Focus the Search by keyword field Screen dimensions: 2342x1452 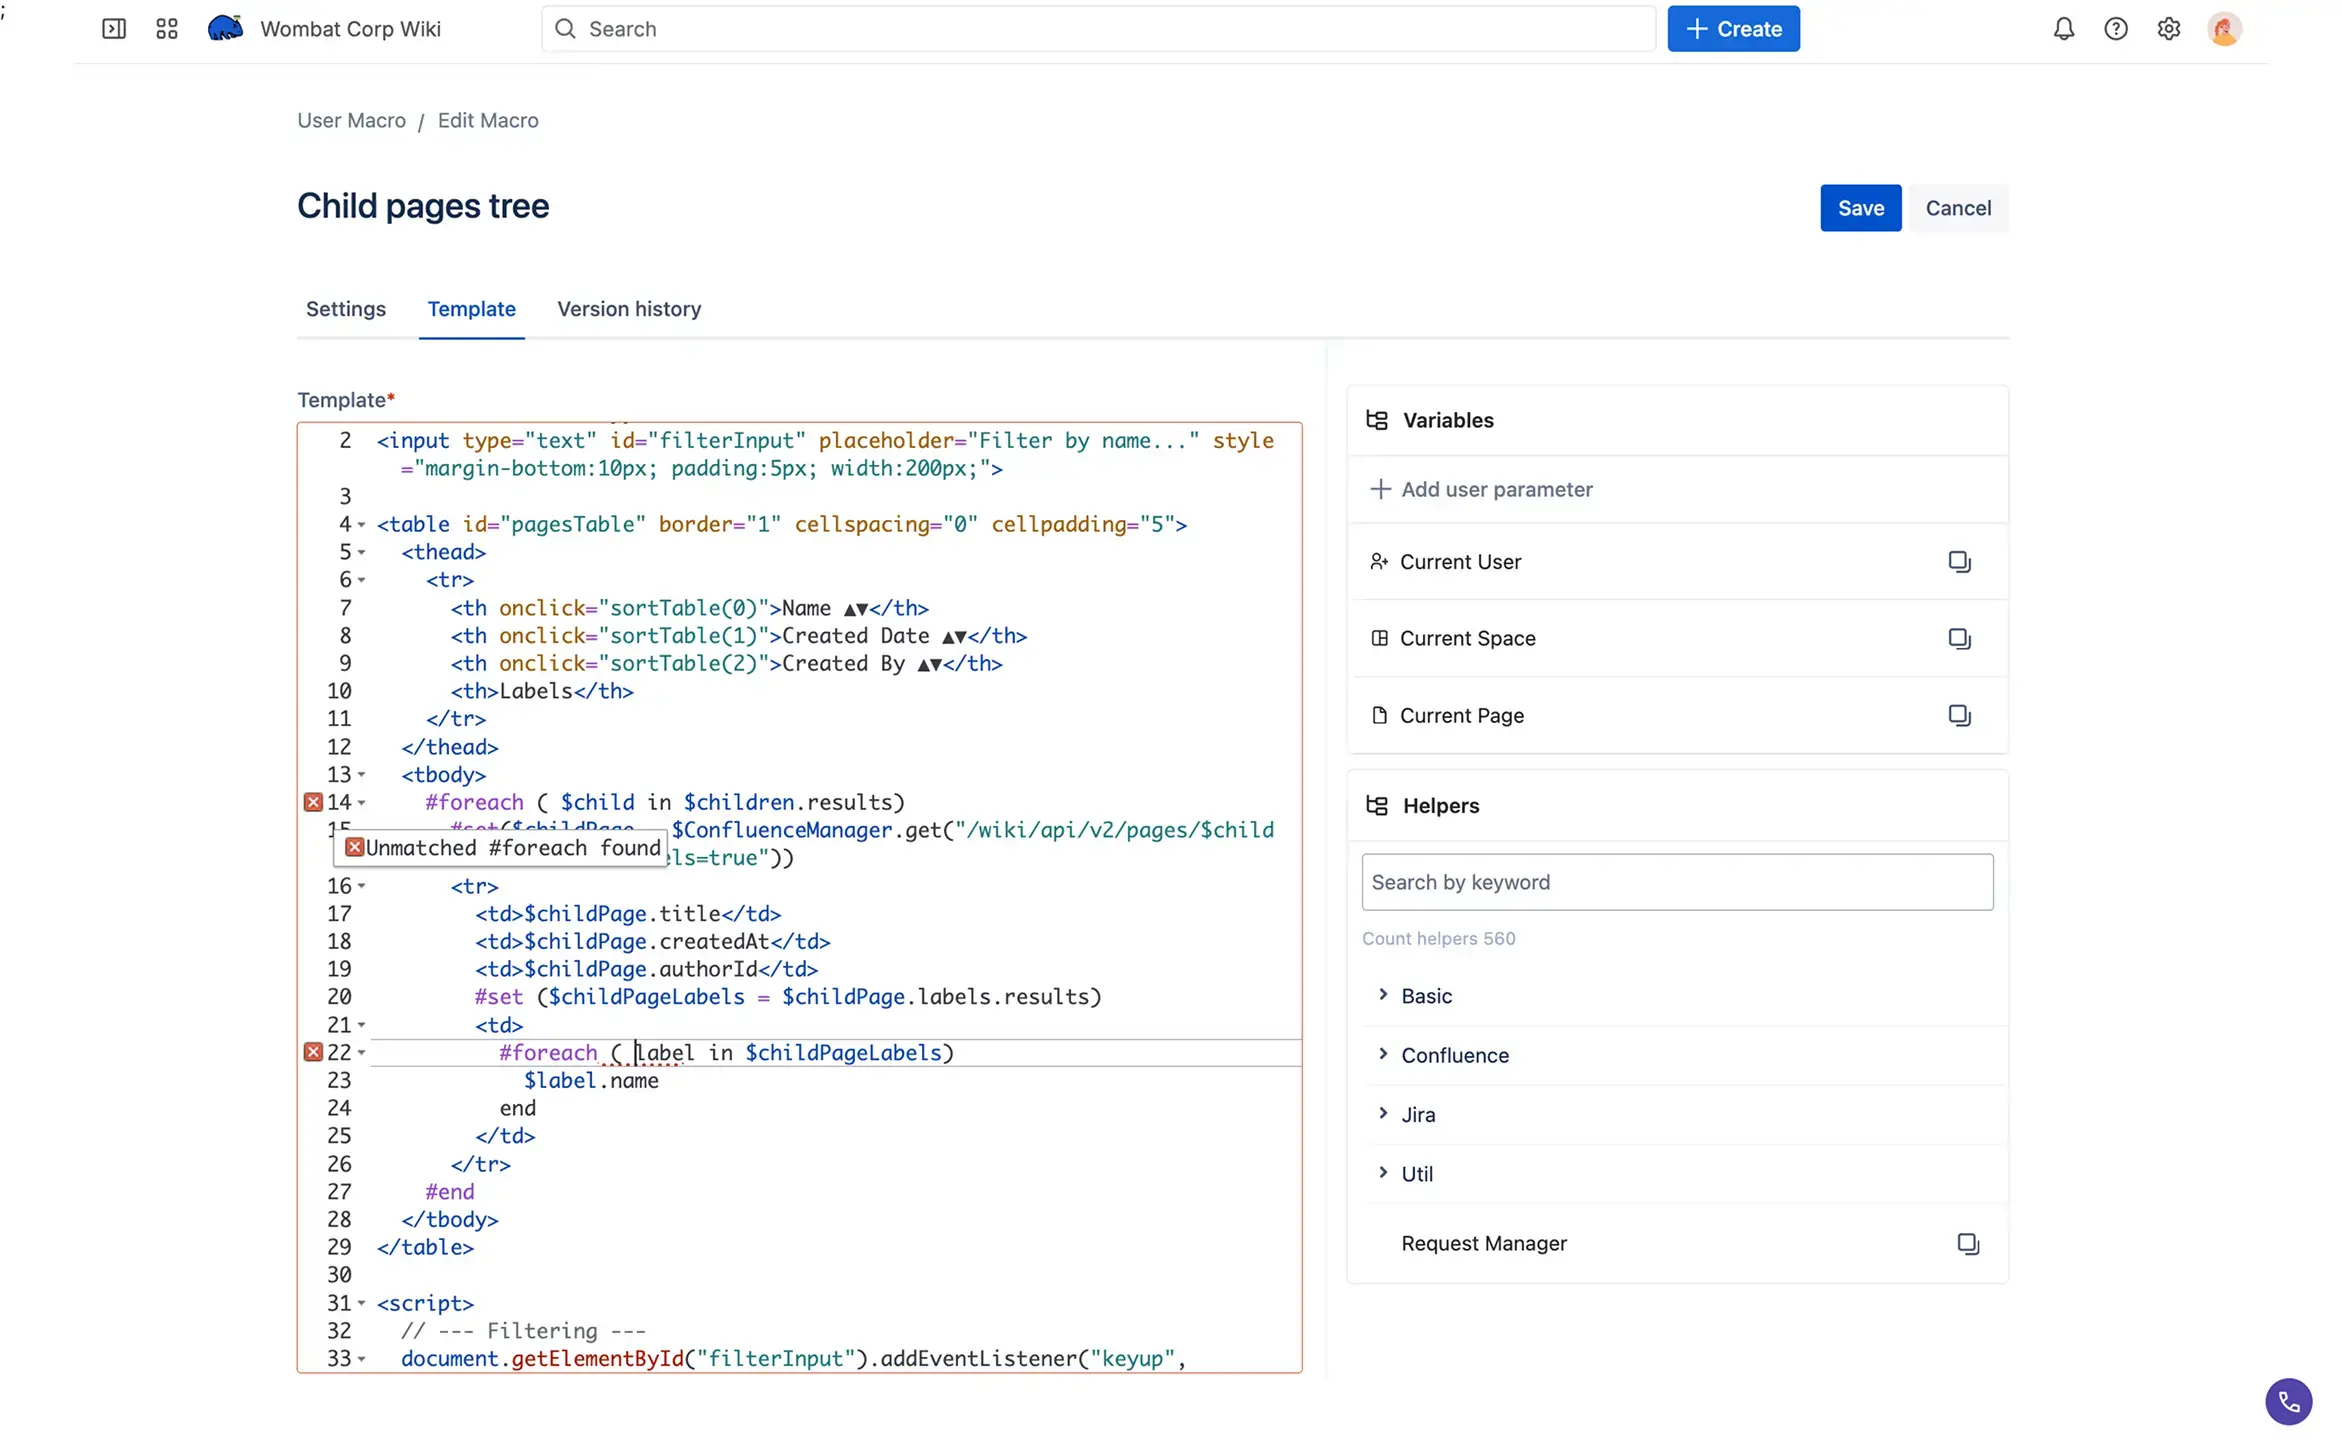(x=1677, y=882)
